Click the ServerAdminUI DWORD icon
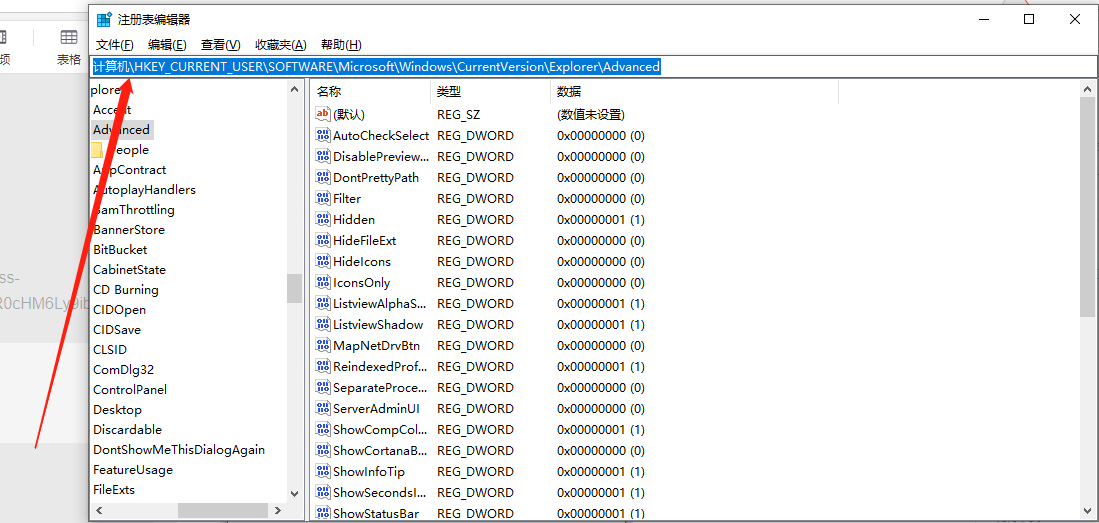The height and width of the screenshot is (523, 1099). [x=322, y=408]
